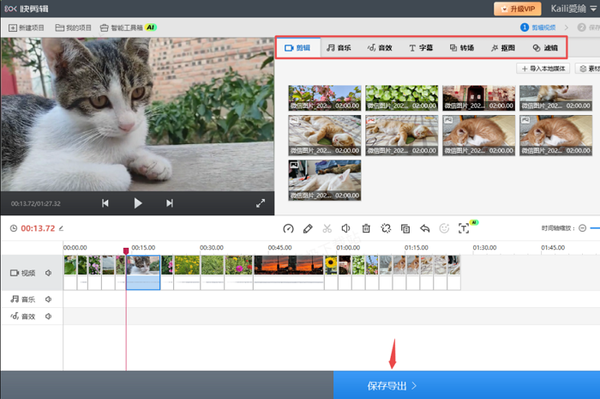
Task: Select the sunset clip on the timeline
Action: 289,272
